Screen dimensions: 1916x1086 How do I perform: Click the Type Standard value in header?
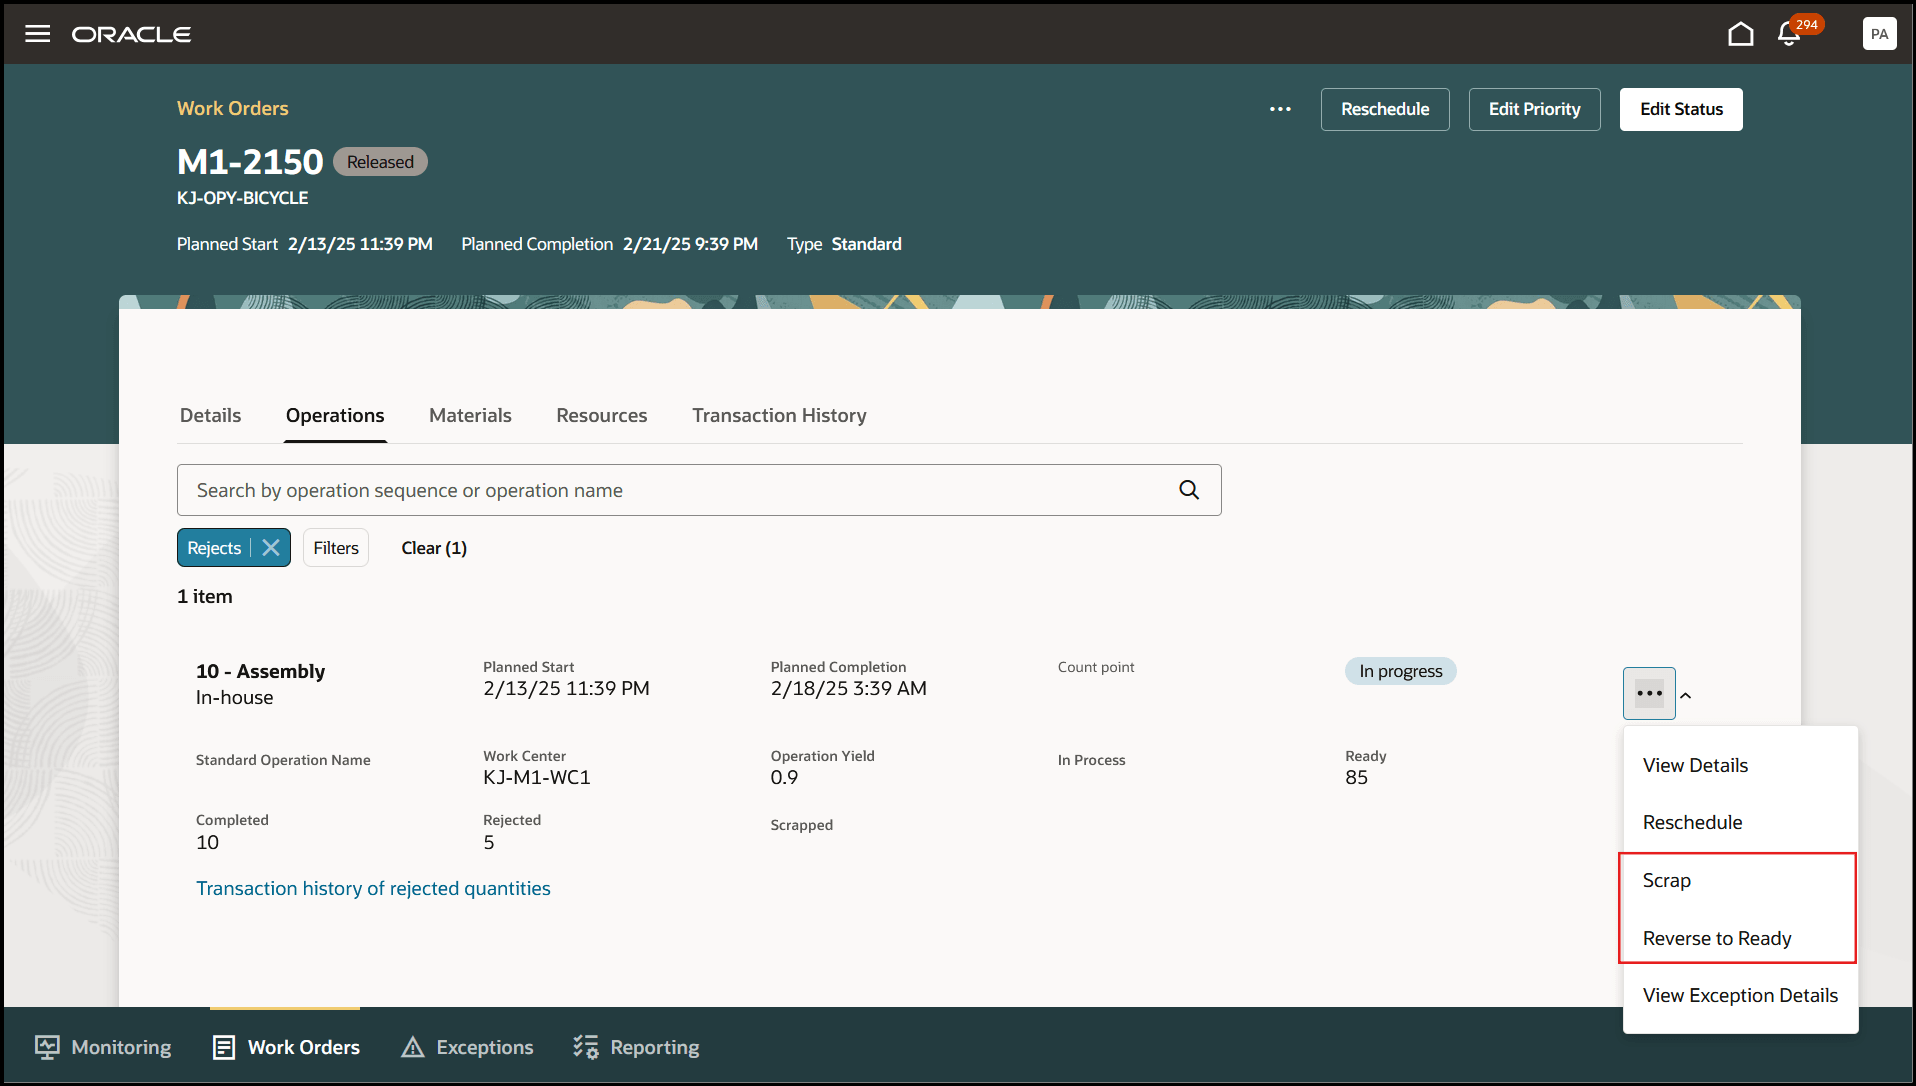point(866,244)
